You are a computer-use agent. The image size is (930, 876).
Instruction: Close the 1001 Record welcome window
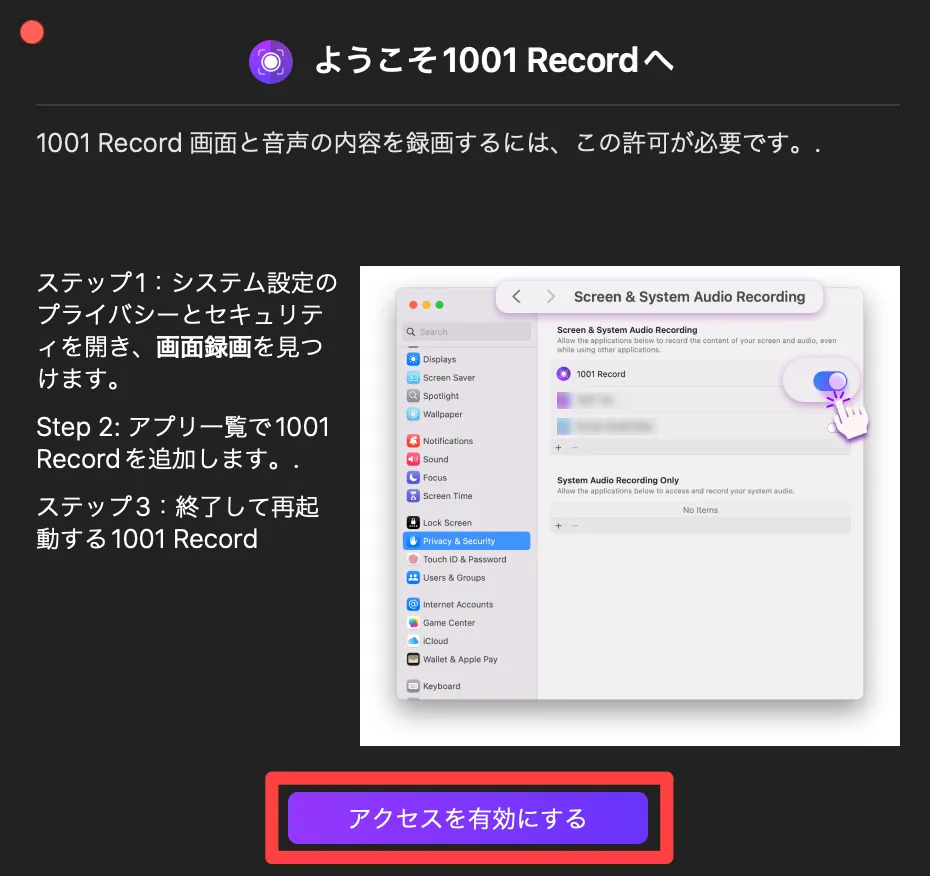click(32, 32)
